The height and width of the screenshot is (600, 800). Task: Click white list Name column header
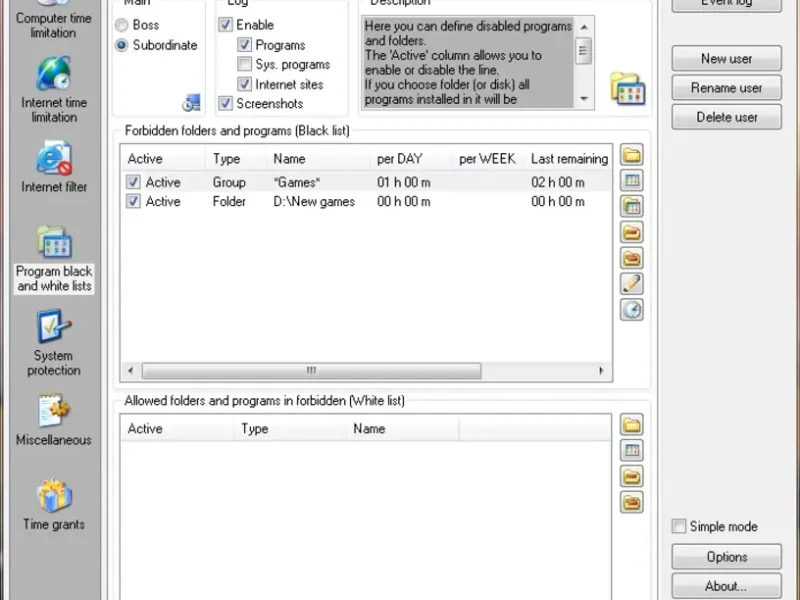pos(403,429)
